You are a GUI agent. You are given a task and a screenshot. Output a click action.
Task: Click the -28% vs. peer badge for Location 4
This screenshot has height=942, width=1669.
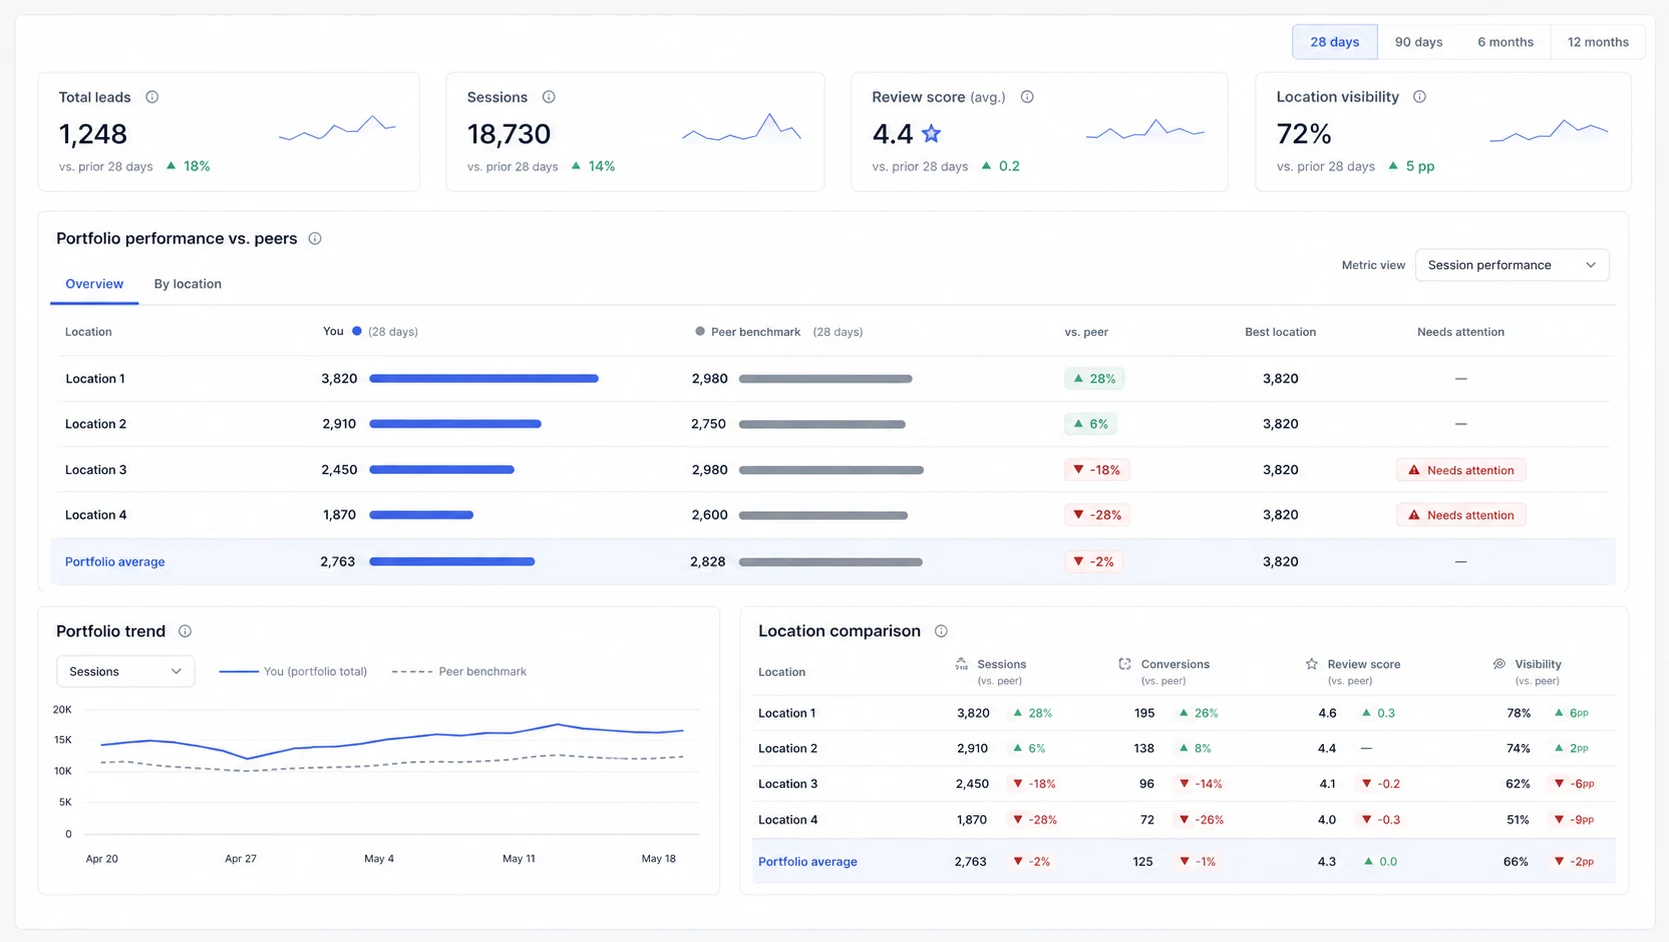coord(1096,515)
